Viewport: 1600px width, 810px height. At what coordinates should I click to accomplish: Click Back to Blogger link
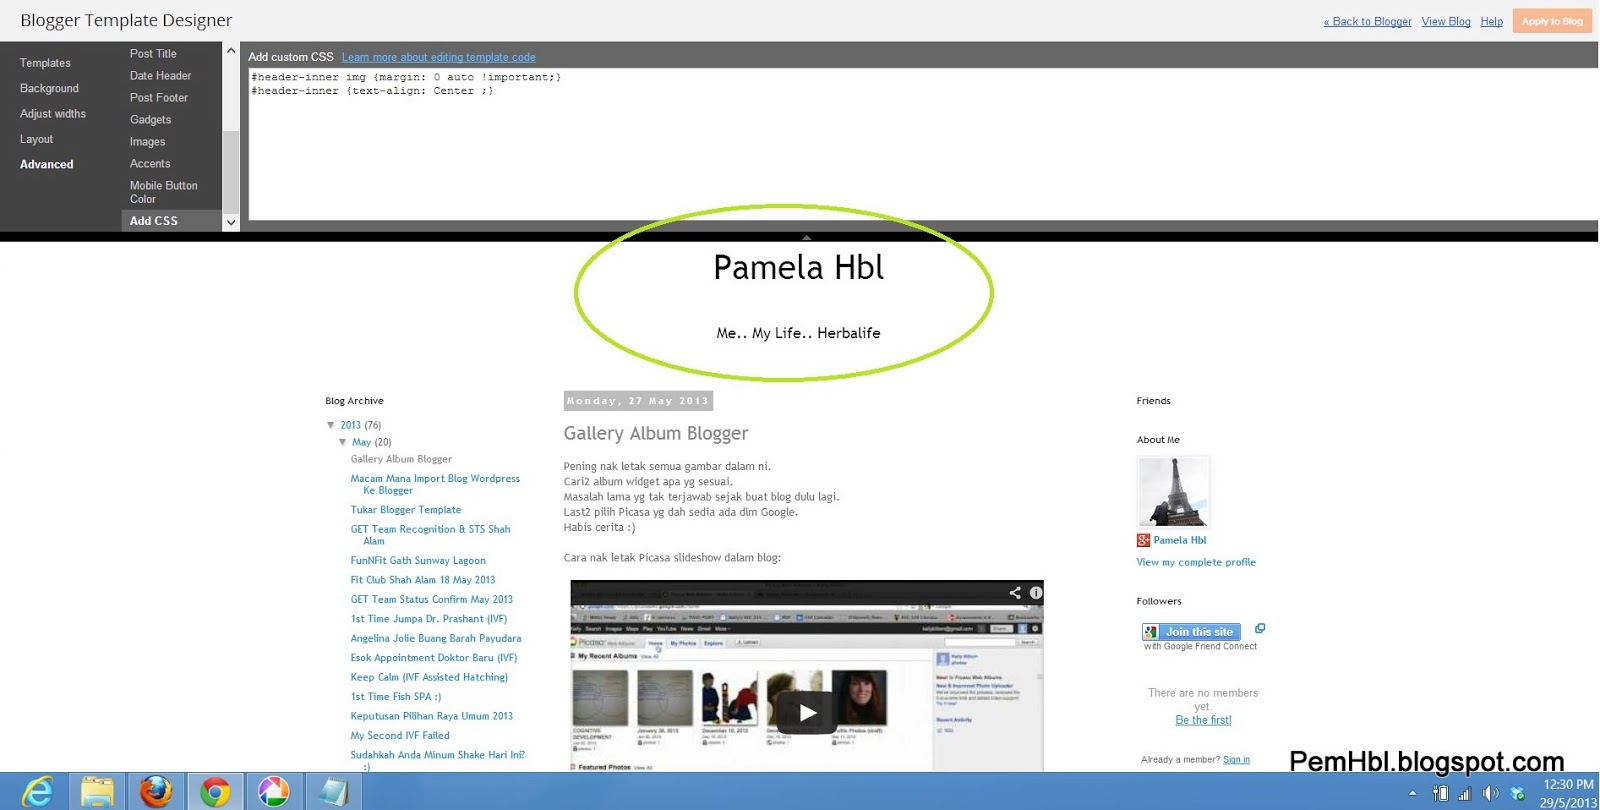1367,21
